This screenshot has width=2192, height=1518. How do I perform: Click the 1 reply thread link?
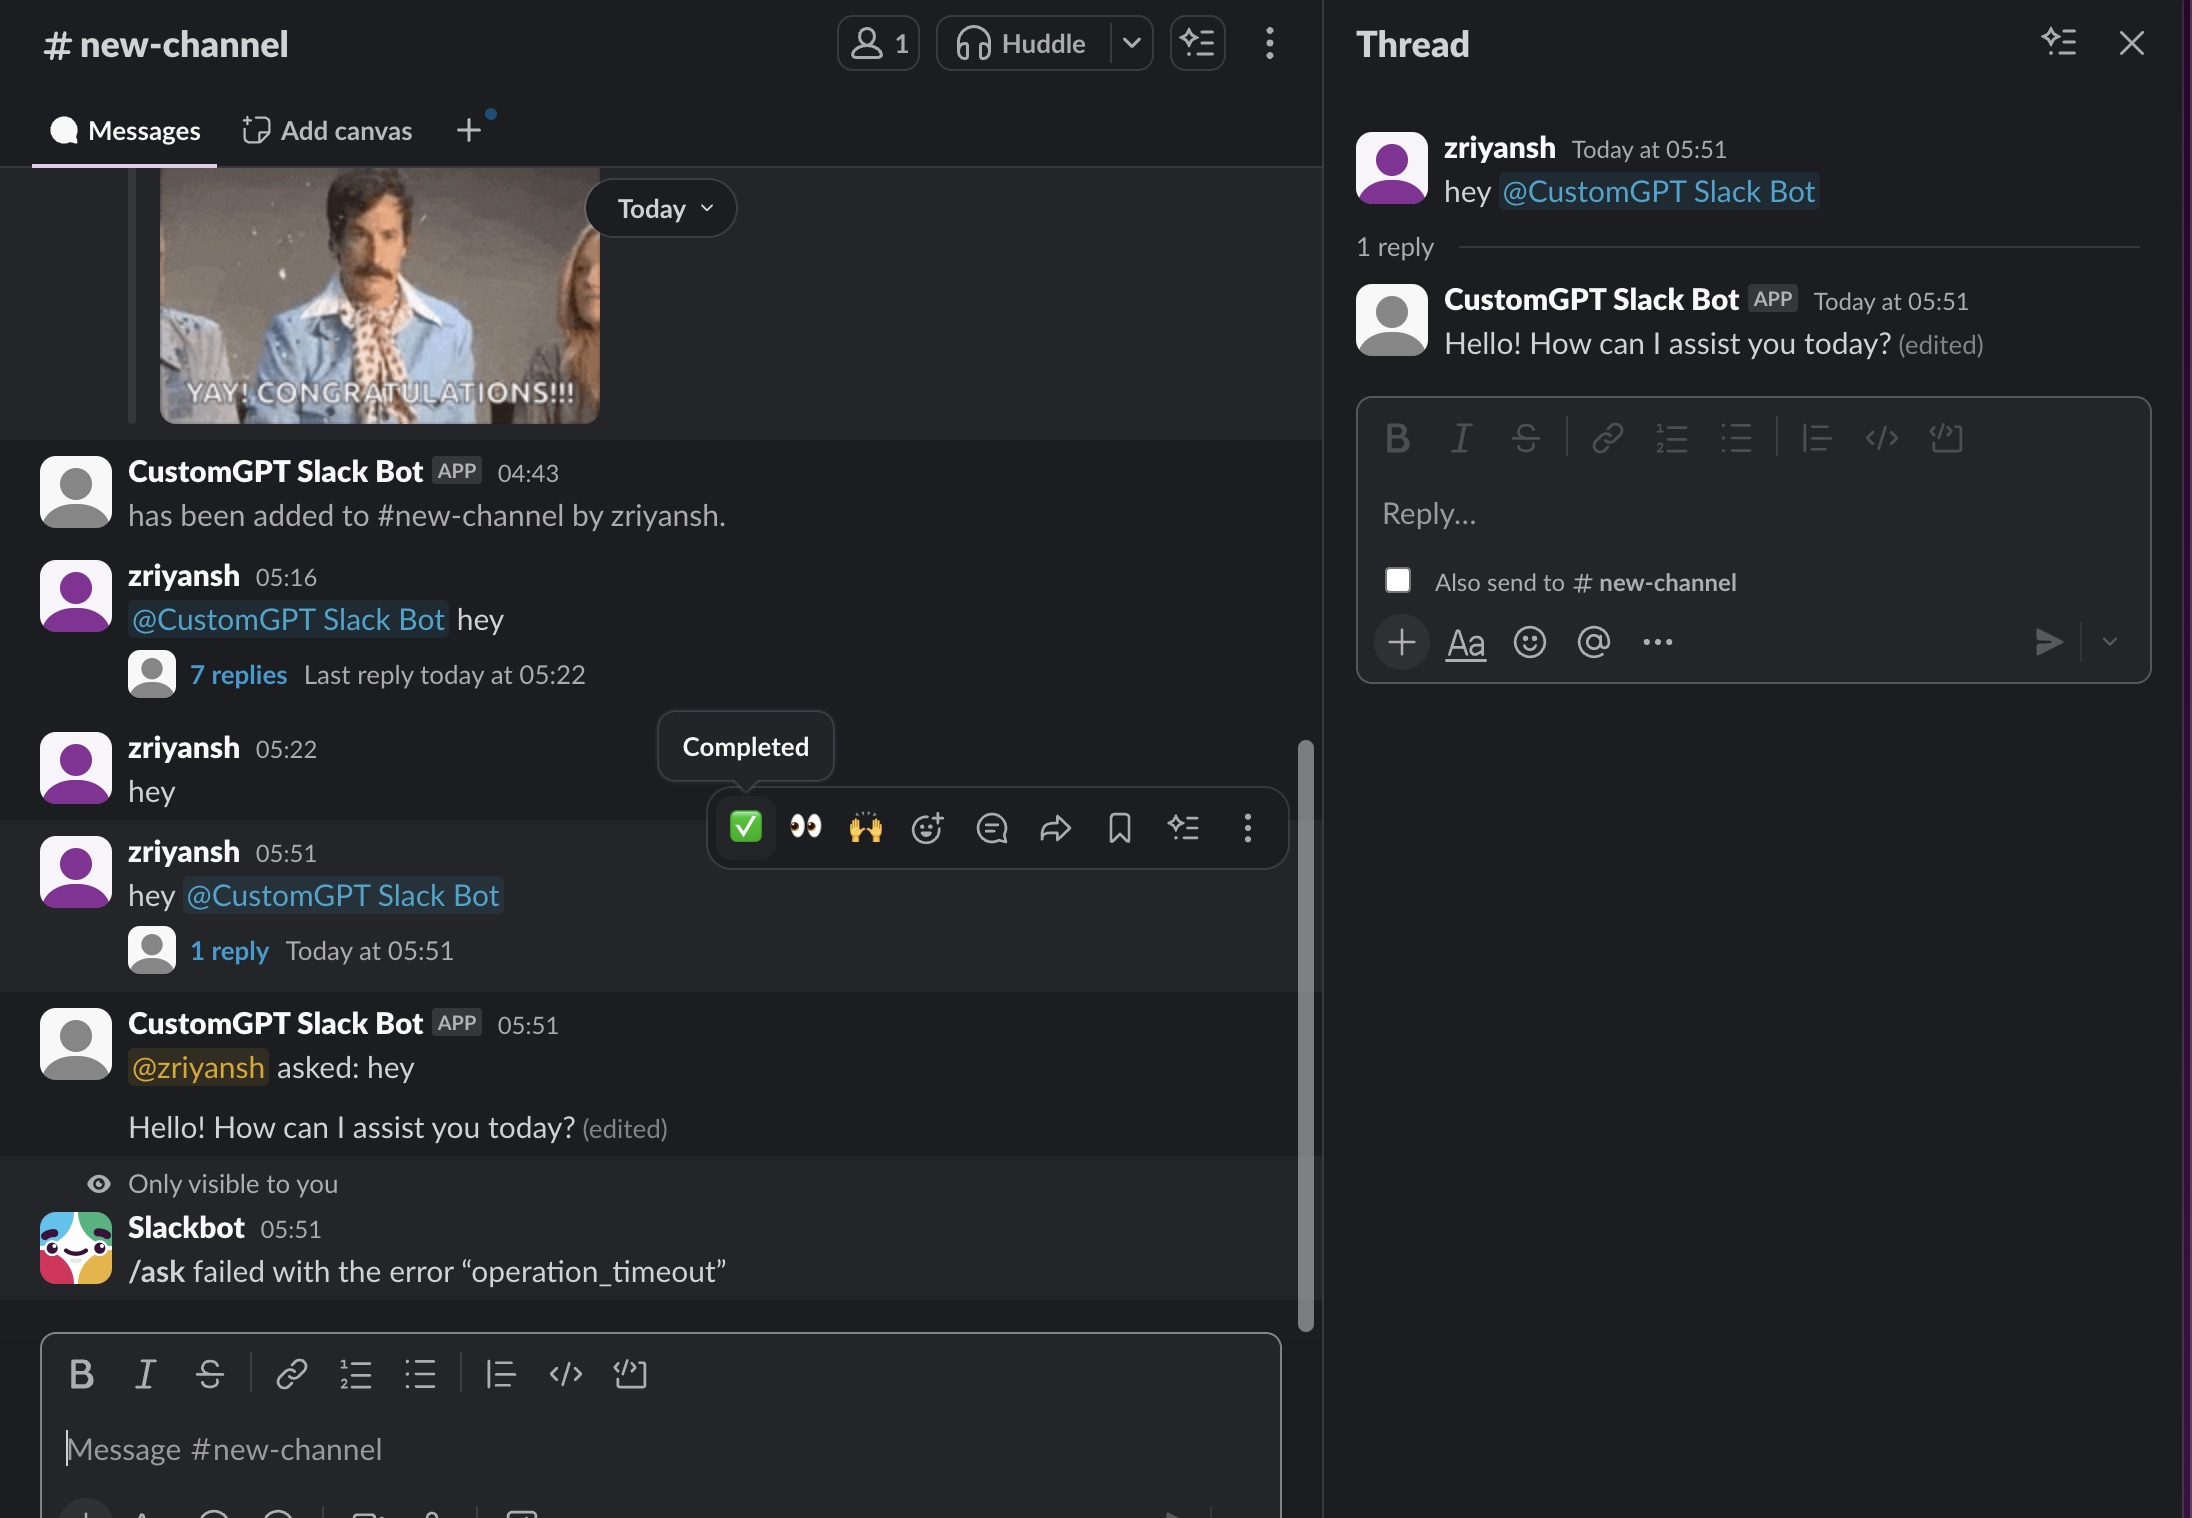[229, 951]
